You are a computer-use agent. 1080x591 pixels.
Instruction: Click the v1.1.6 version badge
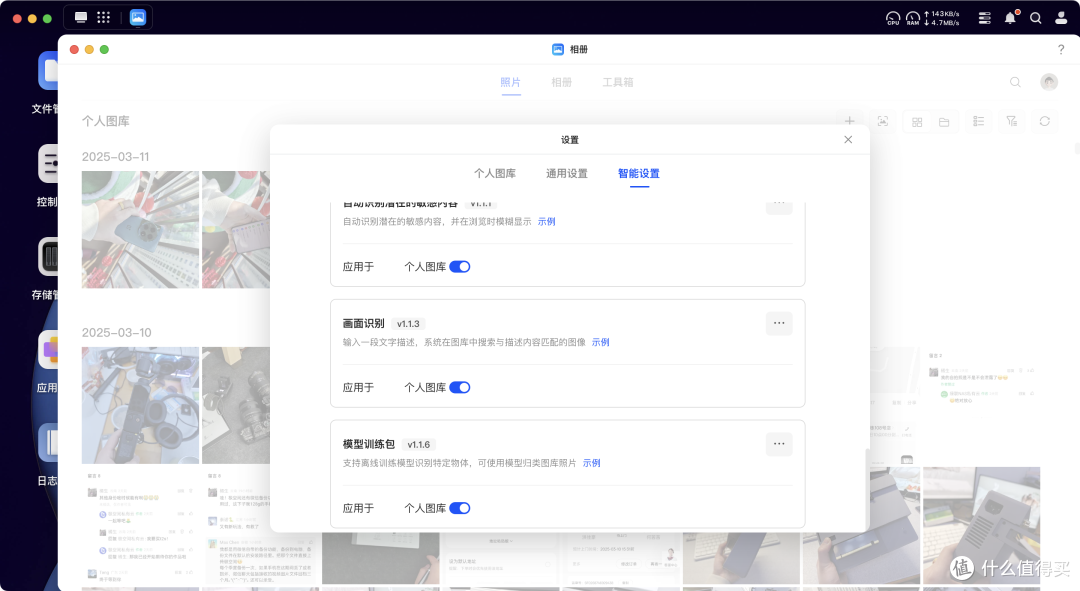tap(419, 444)
